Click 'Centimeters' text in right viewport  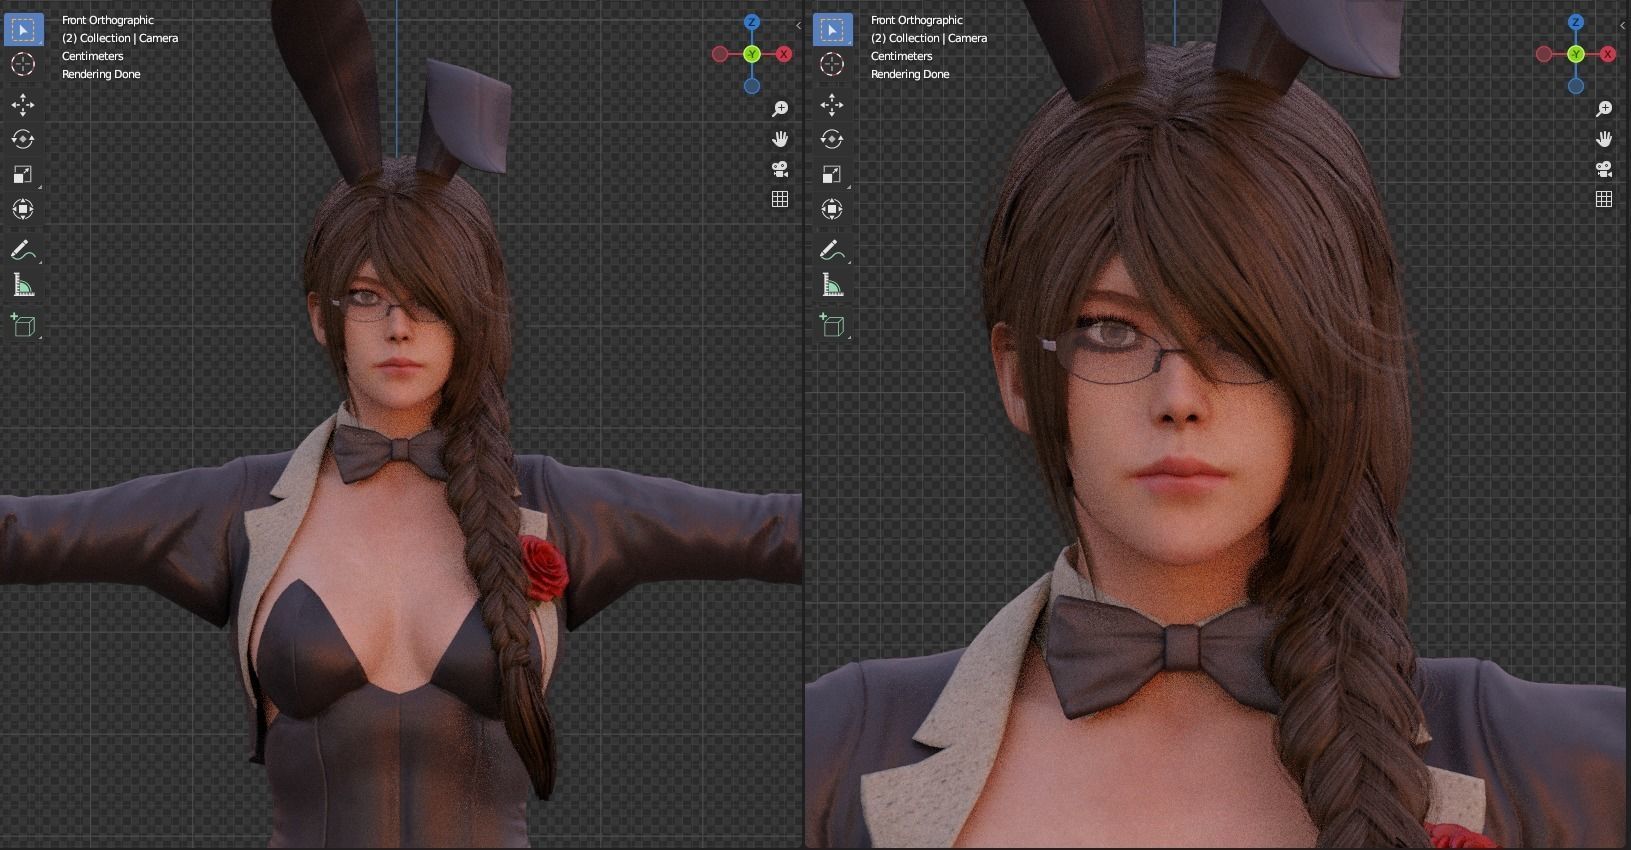point(901,56)
